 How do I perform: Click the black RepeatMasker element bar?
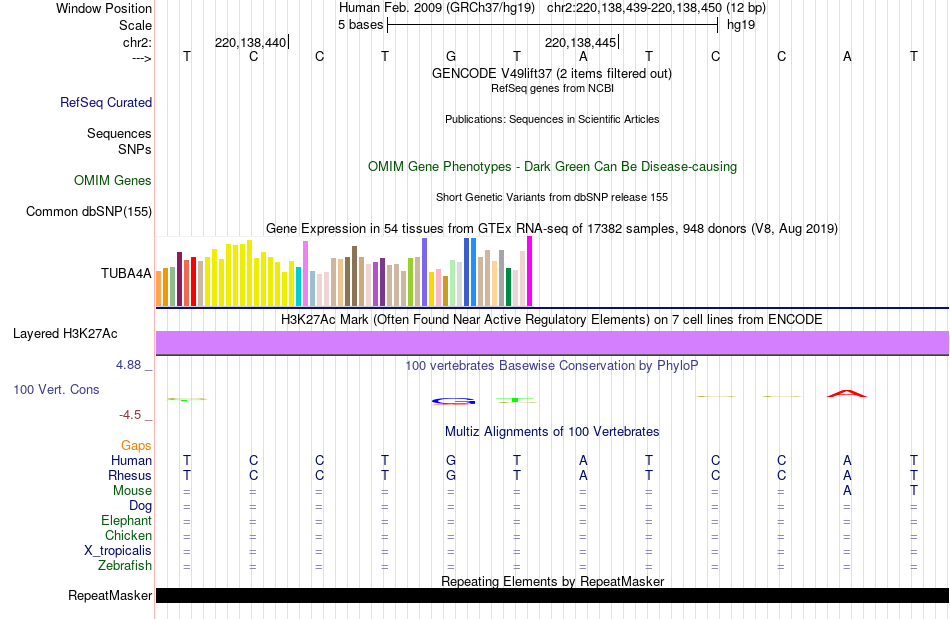click(552, 595)
